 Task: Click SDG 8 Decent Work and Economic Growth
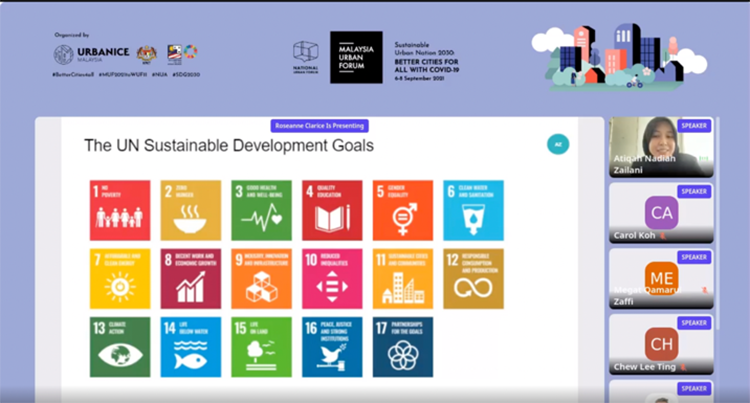click(x=191, y=279)
